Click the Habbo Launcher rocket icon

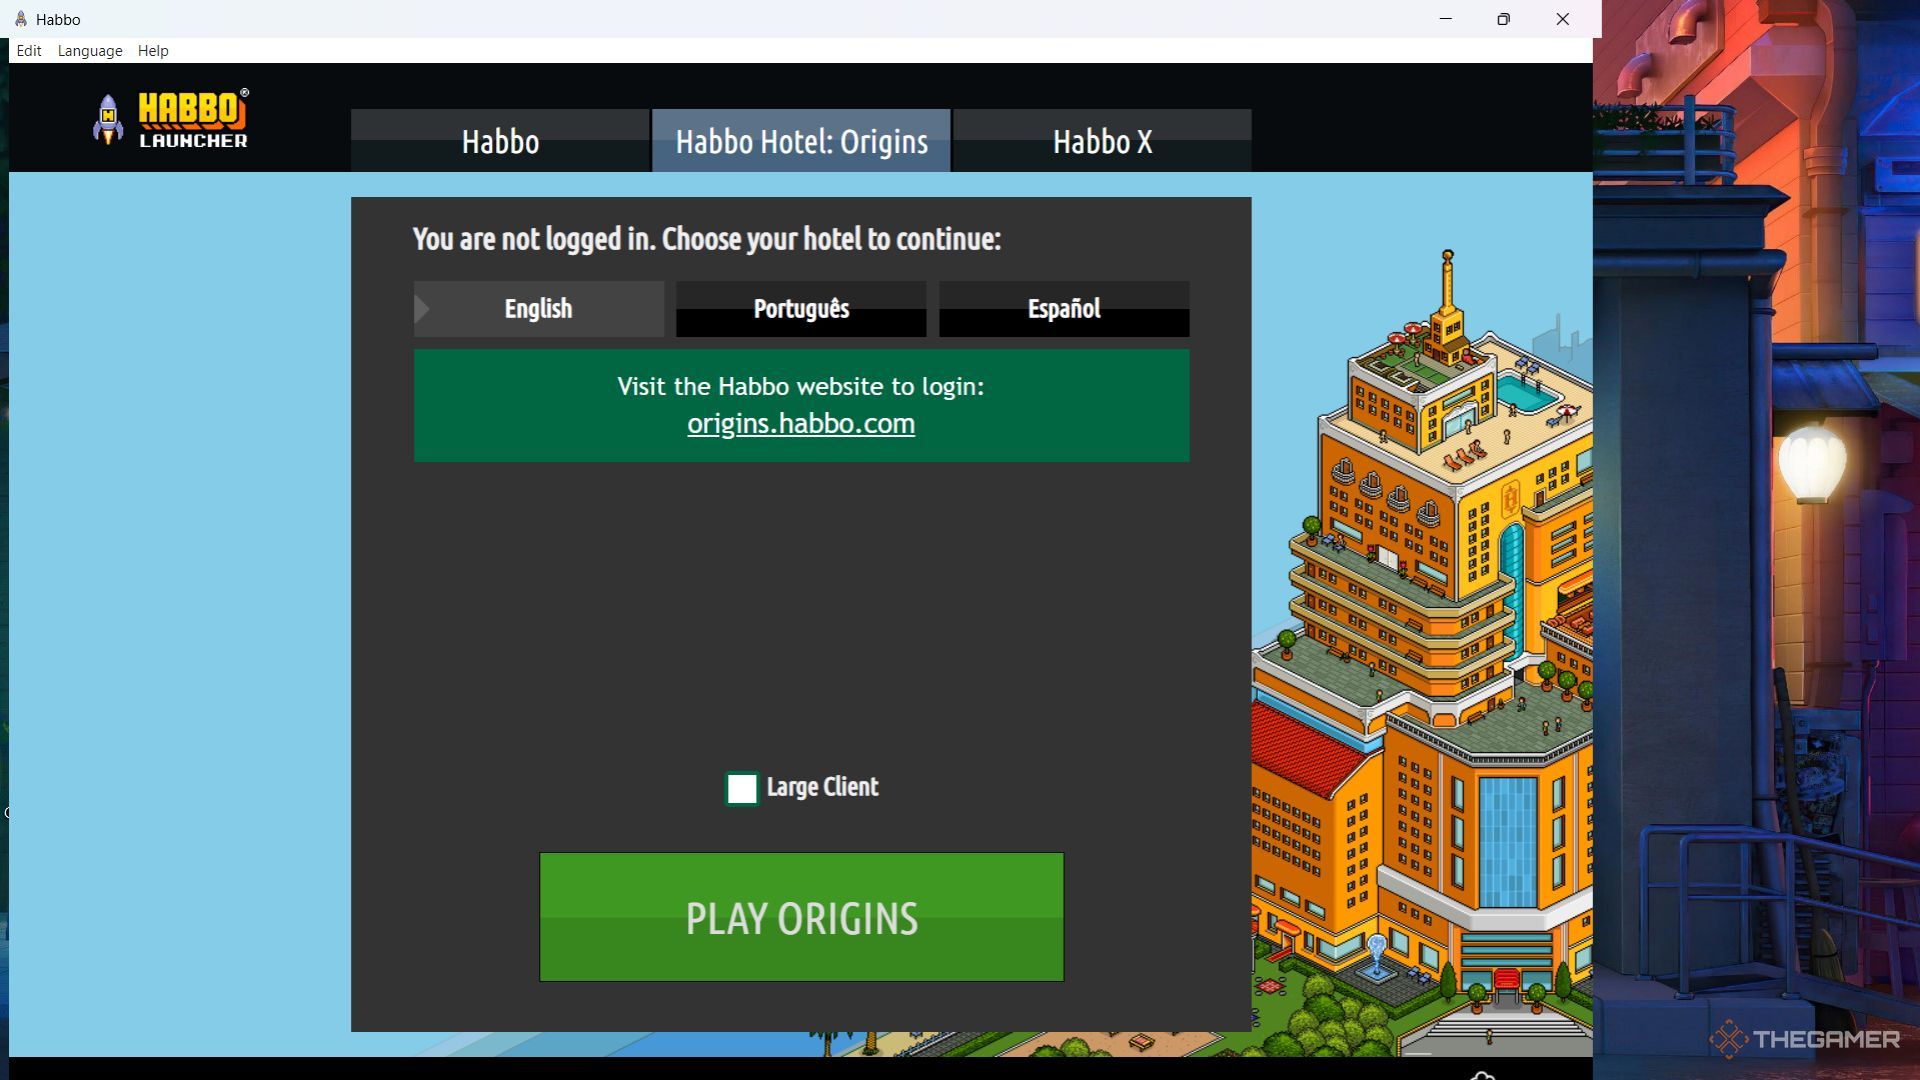tap(108, 119)
